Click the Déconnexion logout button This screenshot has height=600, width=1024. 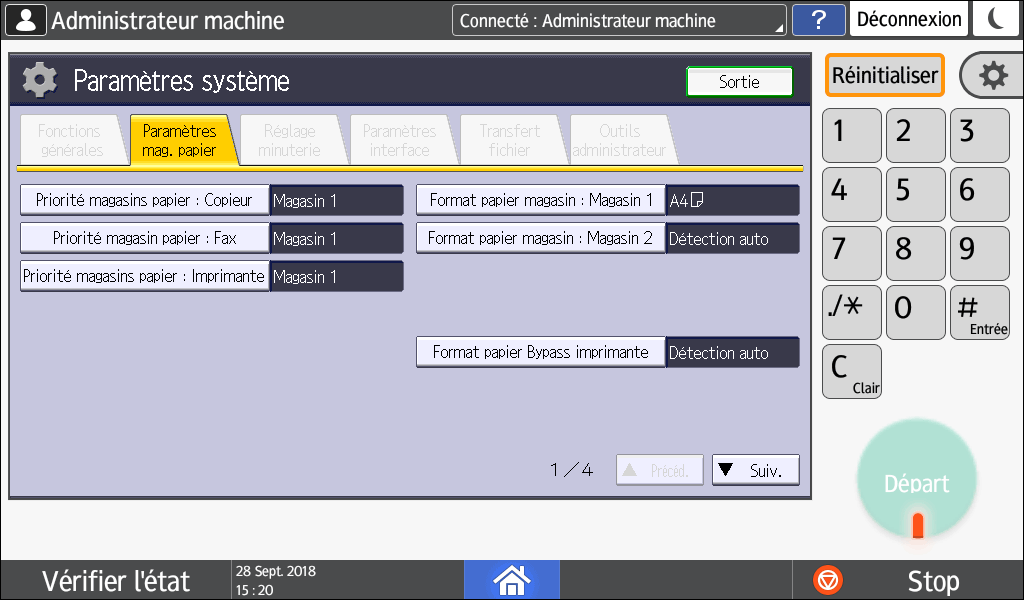click(910, 19)
